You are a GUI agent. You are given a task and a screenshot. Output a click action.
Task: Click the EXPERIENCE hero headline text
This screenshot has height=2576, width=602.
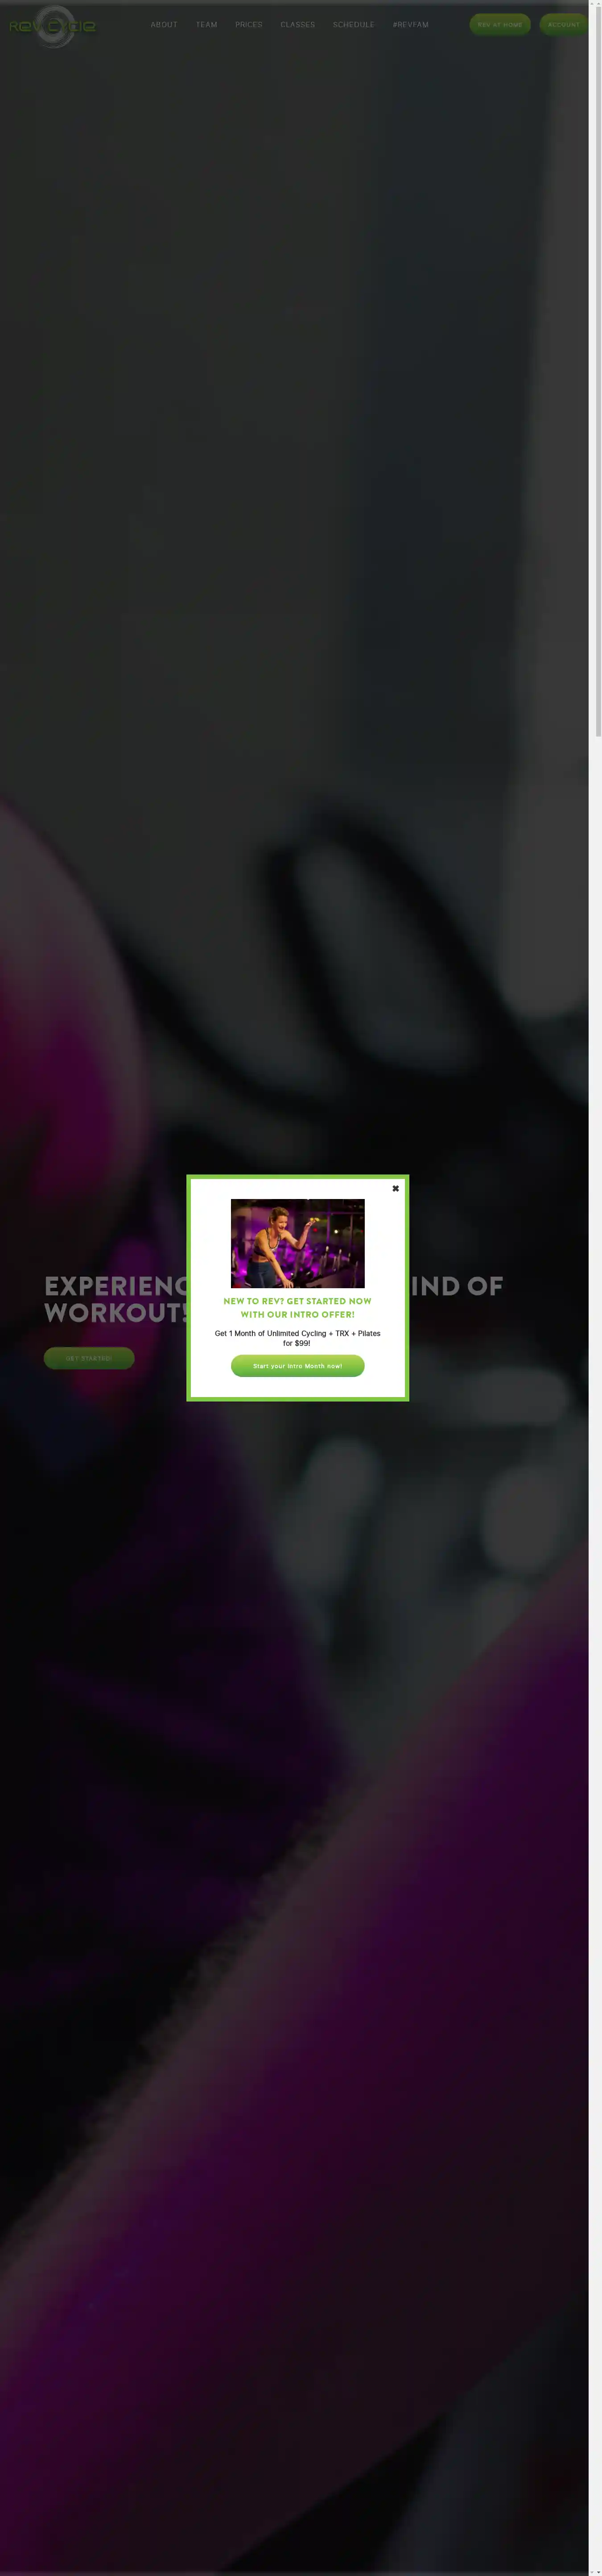point(116,1286)
